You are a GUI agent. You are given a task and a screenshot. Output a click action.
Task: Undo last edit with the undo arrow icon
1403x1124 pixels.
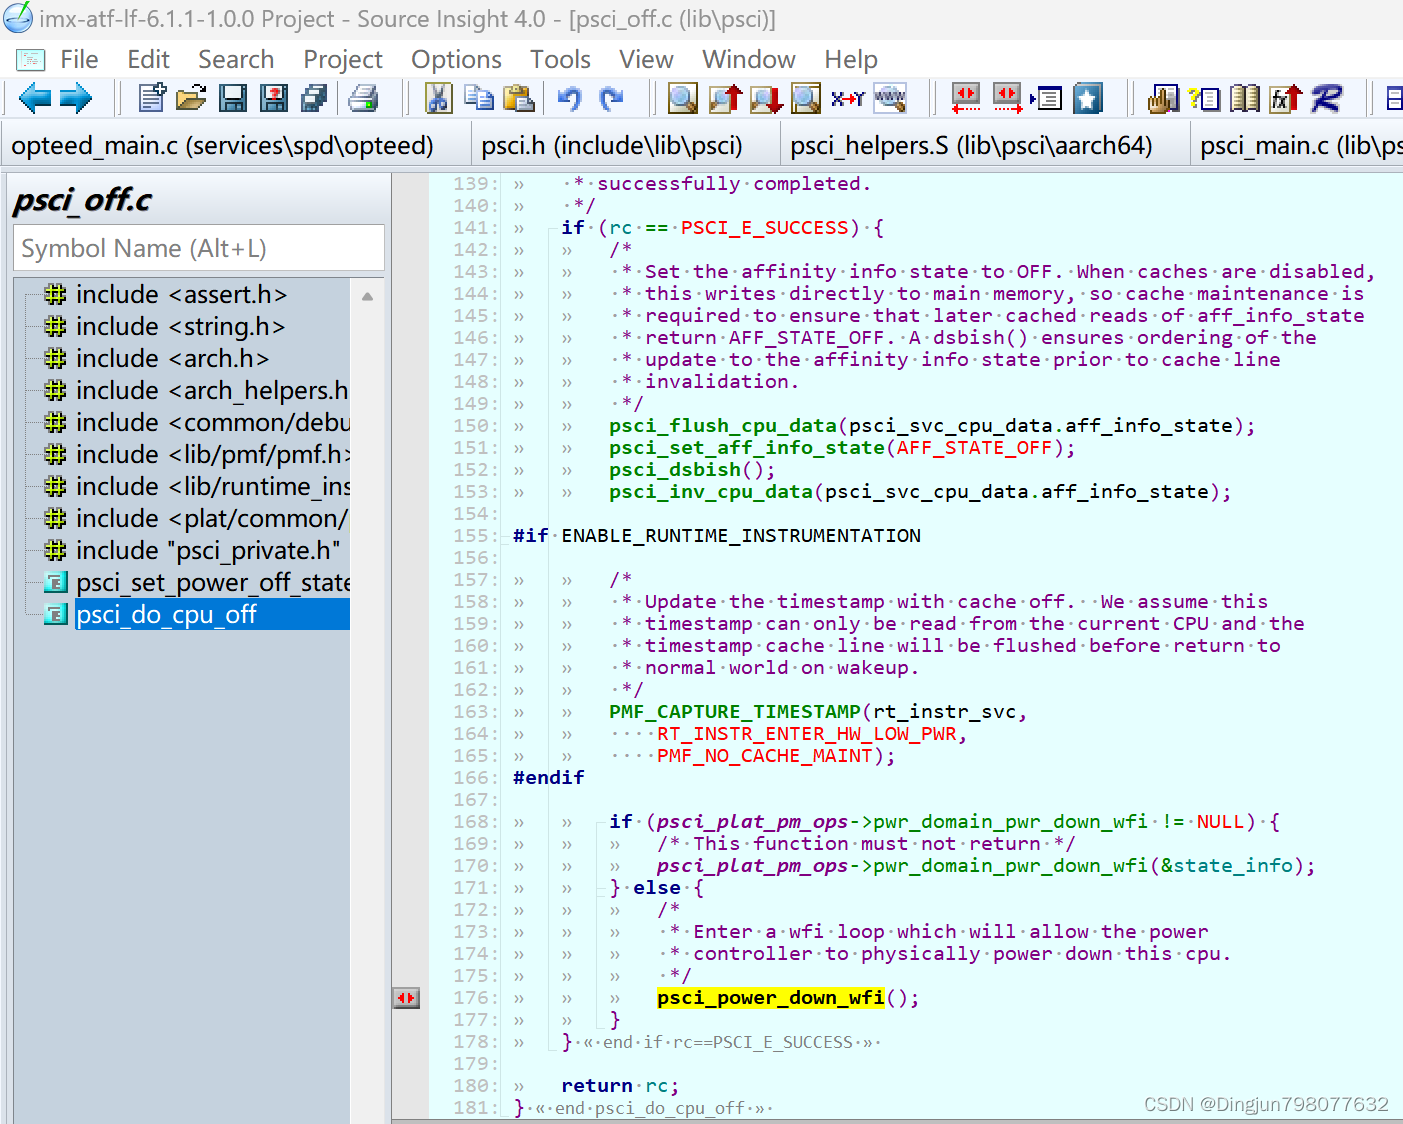[x=569, y=98]
